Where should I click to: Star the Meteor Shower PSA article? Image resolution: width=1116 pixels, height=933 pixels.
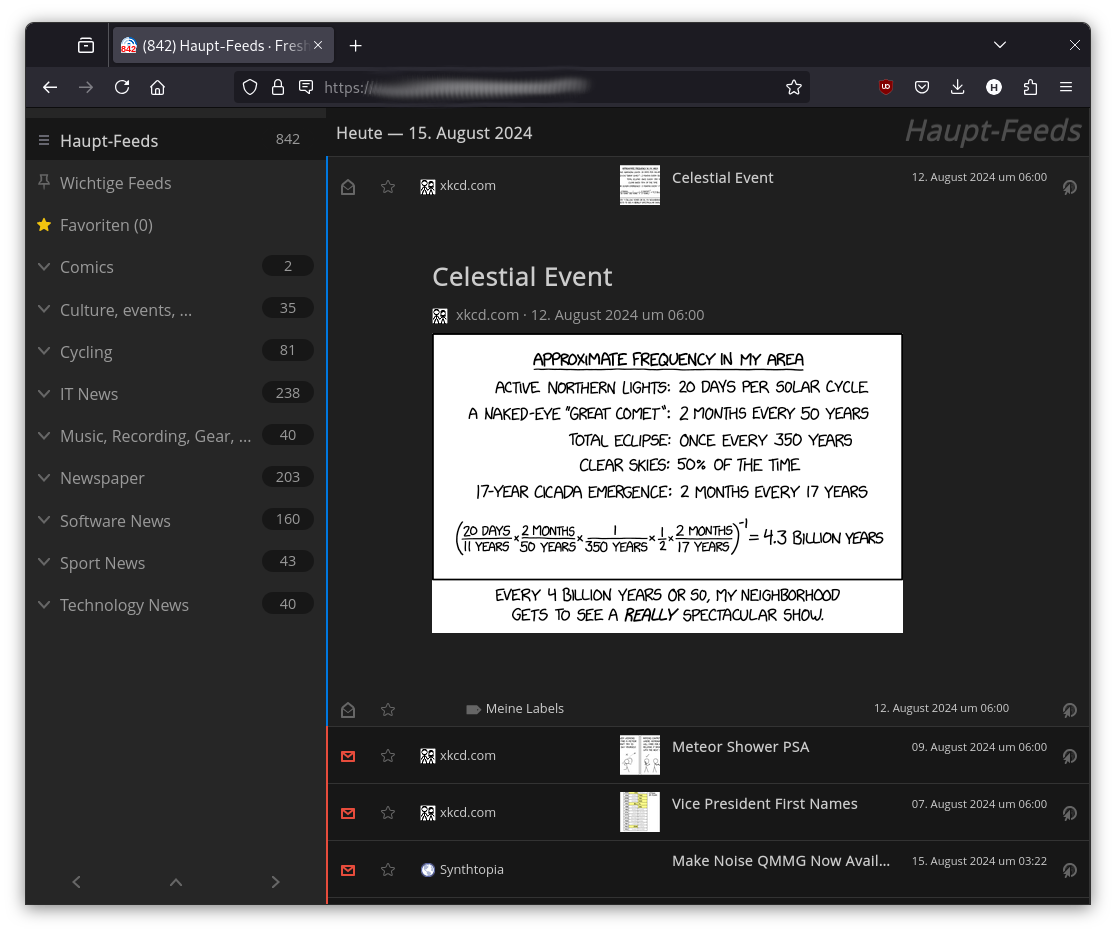coord(388,755)
